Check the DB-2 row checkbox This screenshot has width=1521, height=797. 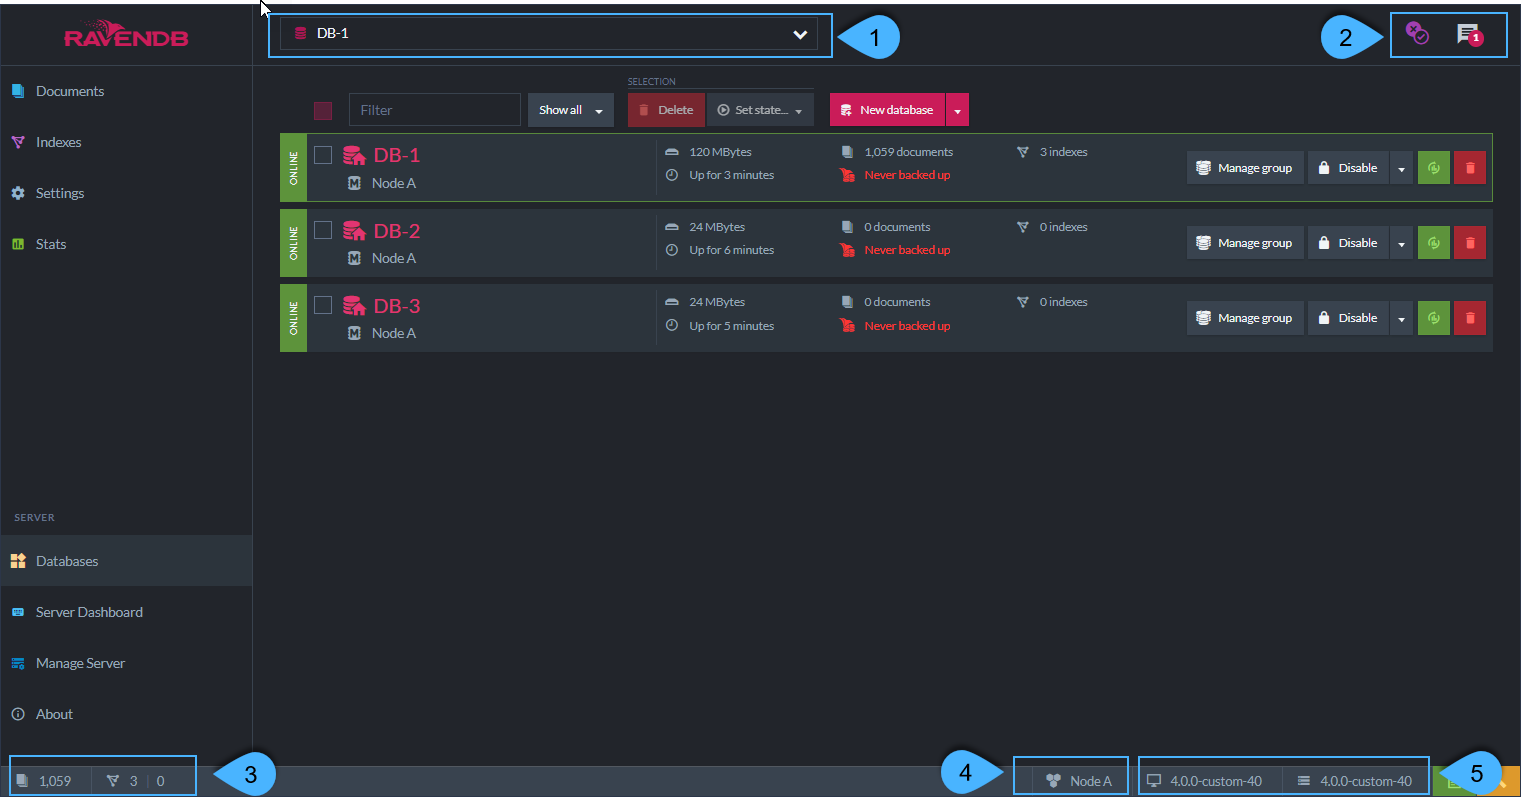pos(323,230)
